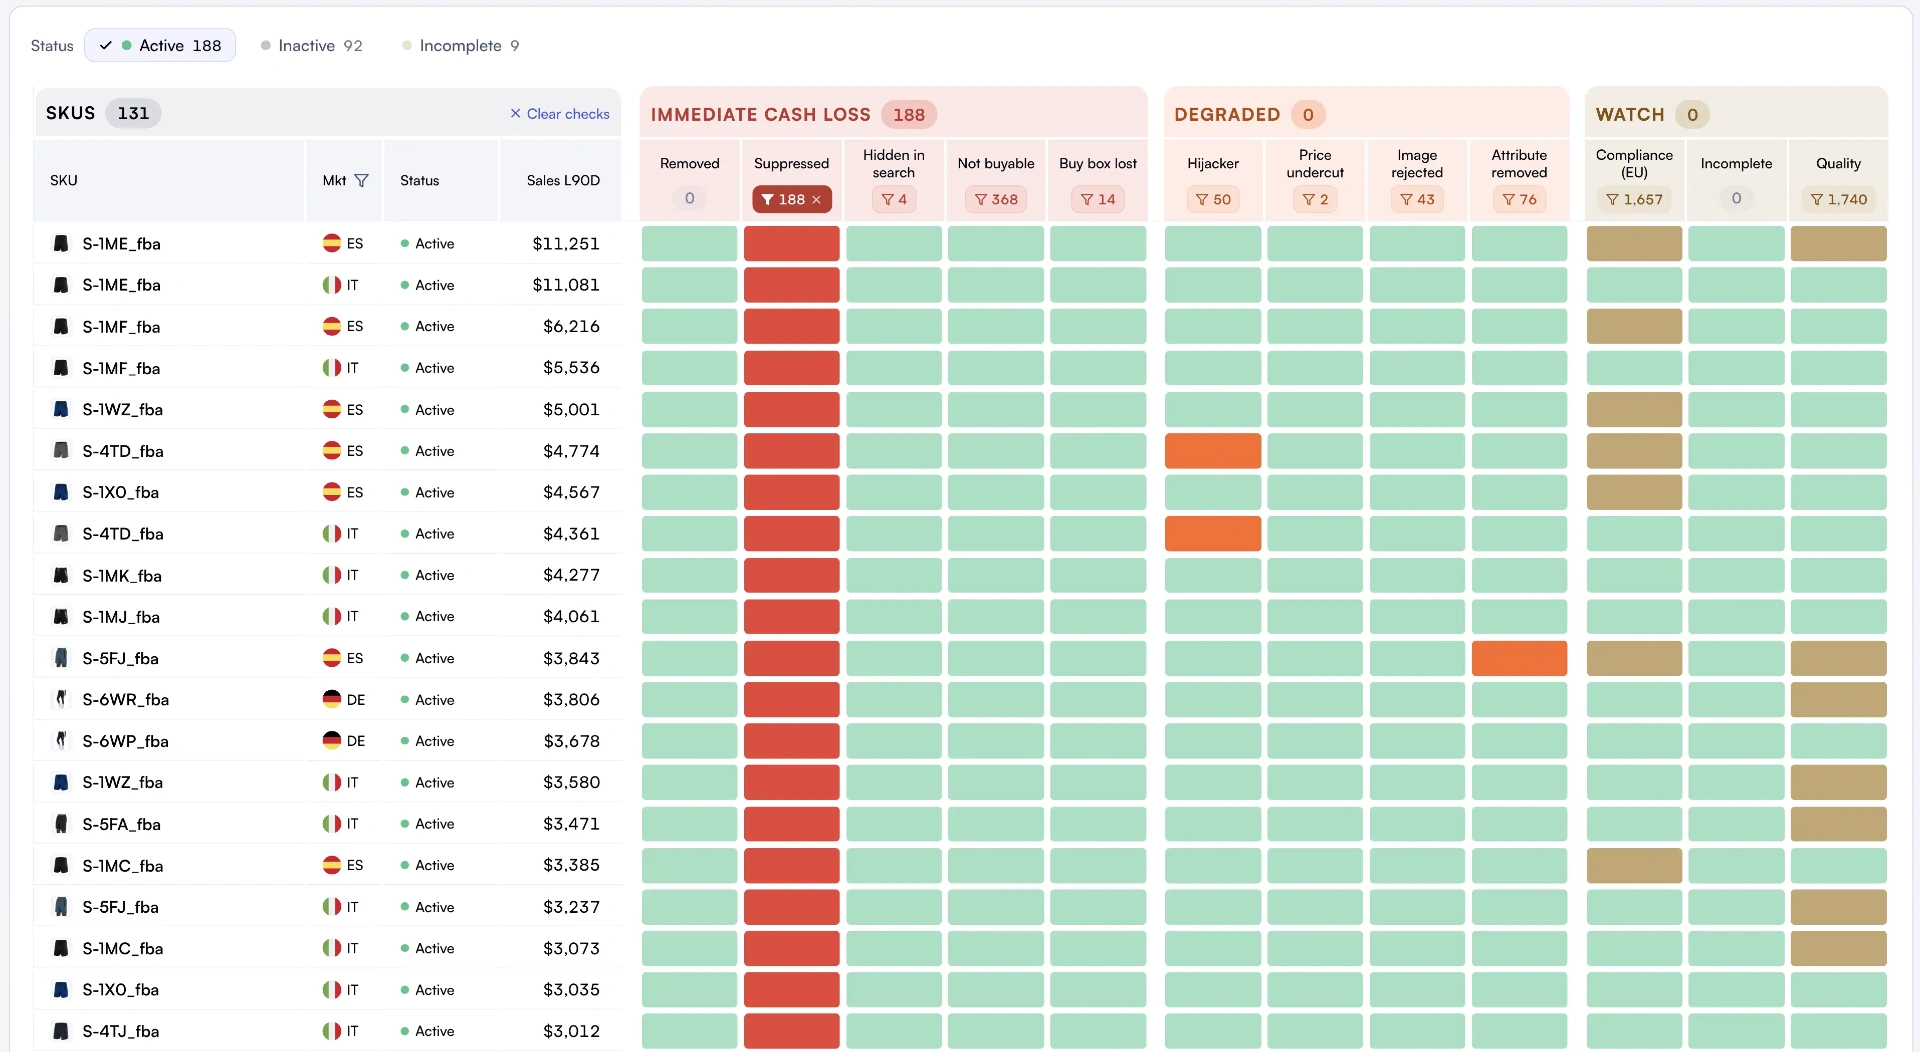Viewport: 1920px width, 1052px height.
Task: Open the S-1WZ_fba ES product thumbnail
Action: (61, 410)
